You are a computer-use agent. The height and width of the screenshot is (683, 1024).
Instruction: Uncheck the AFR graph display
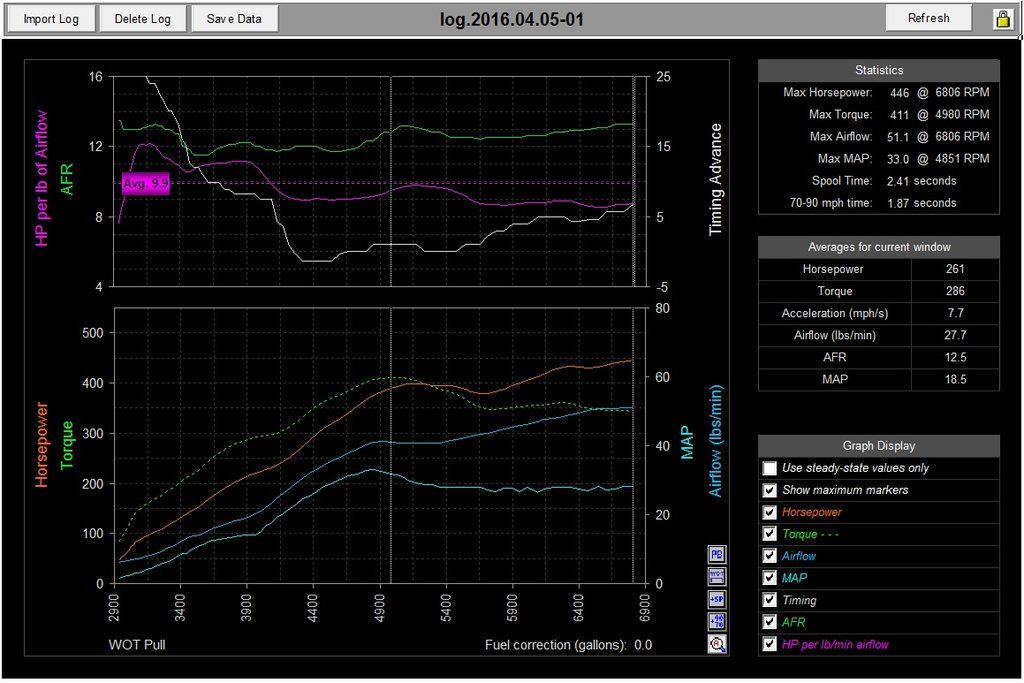770,622
